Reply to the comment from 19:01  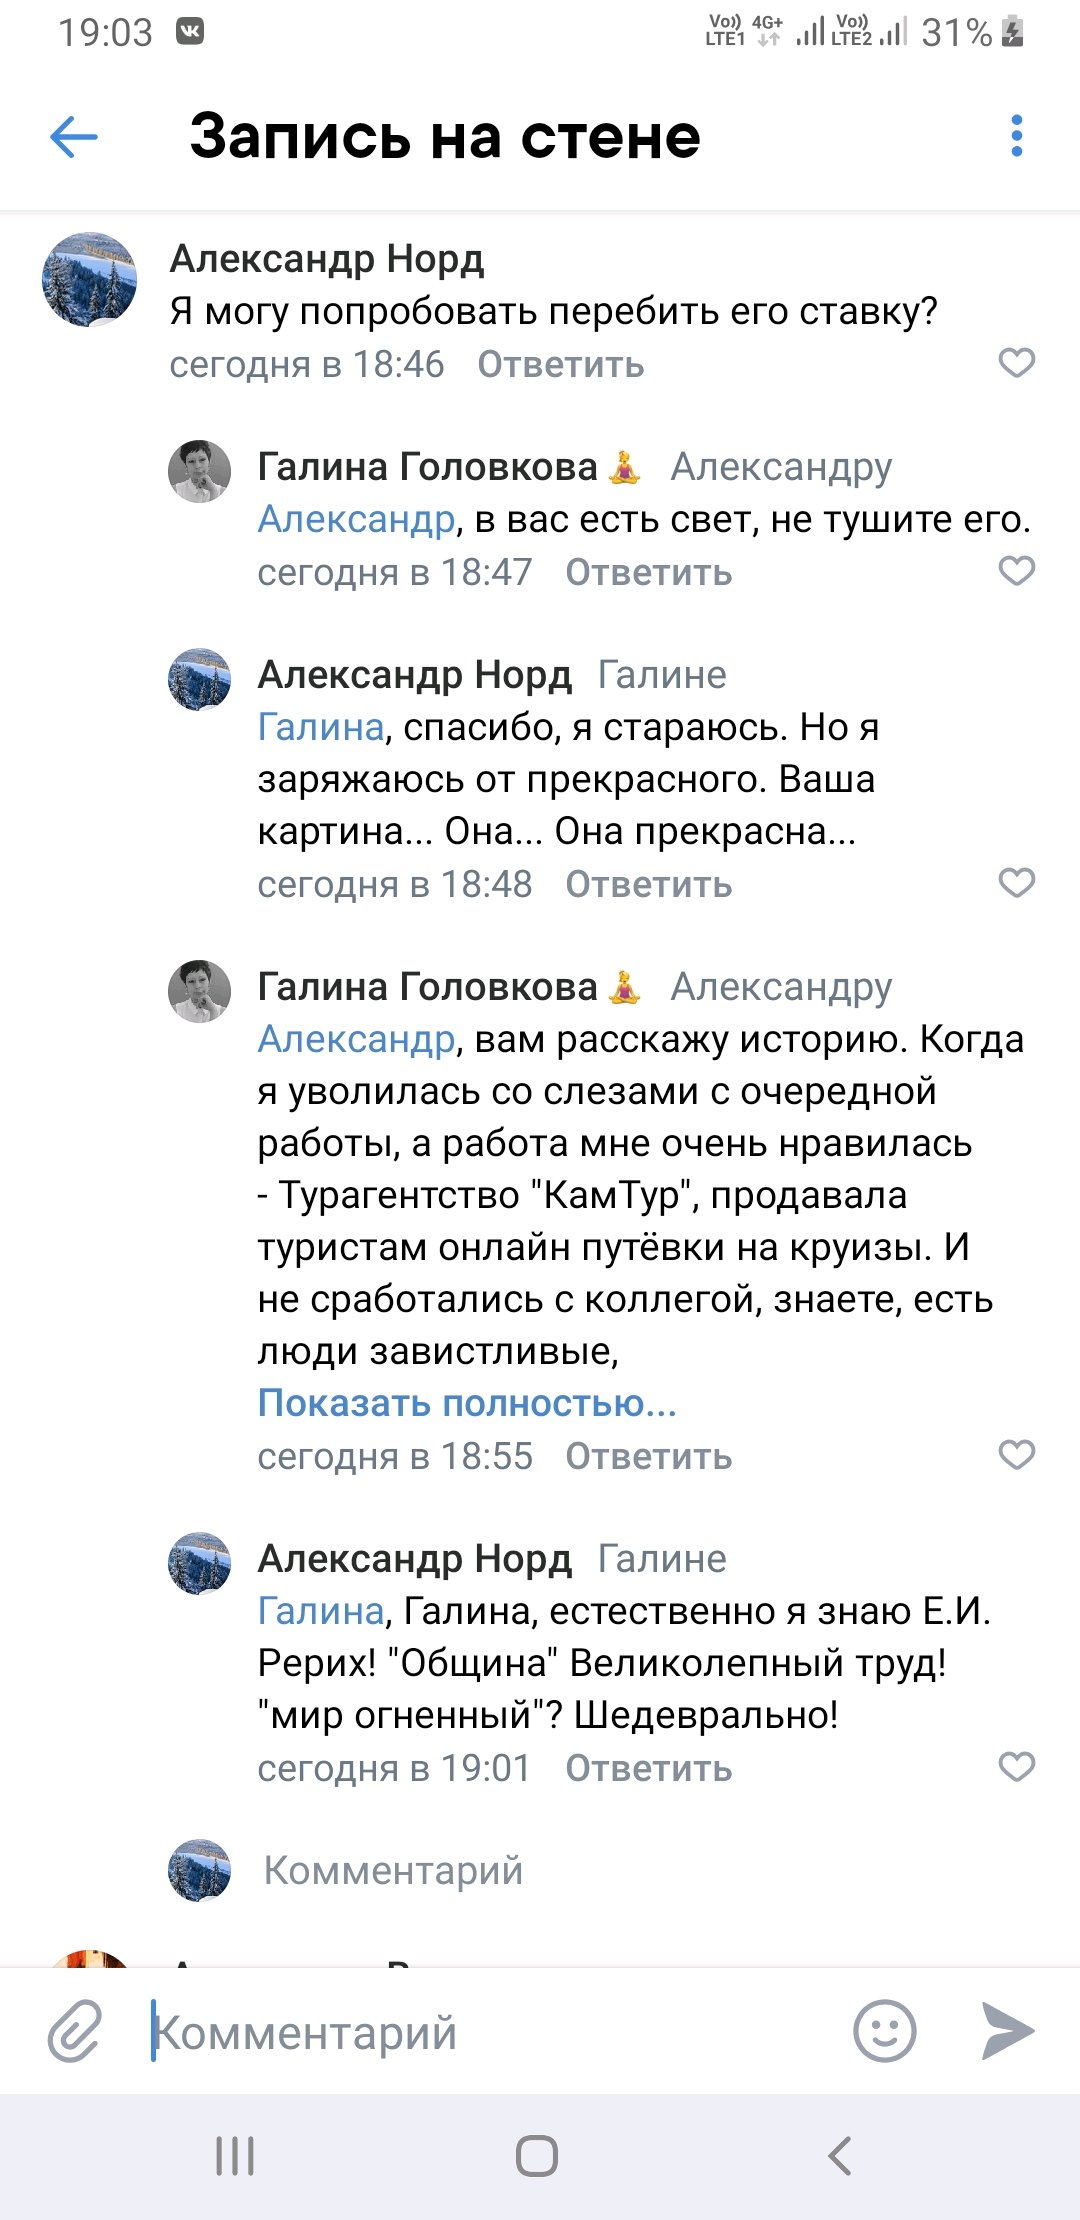click(x=648, y=1769)
